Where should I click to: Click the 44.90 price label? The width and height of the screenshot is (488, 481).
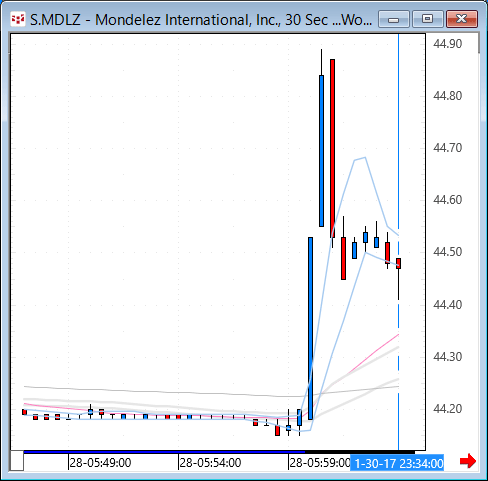(447, 44)
